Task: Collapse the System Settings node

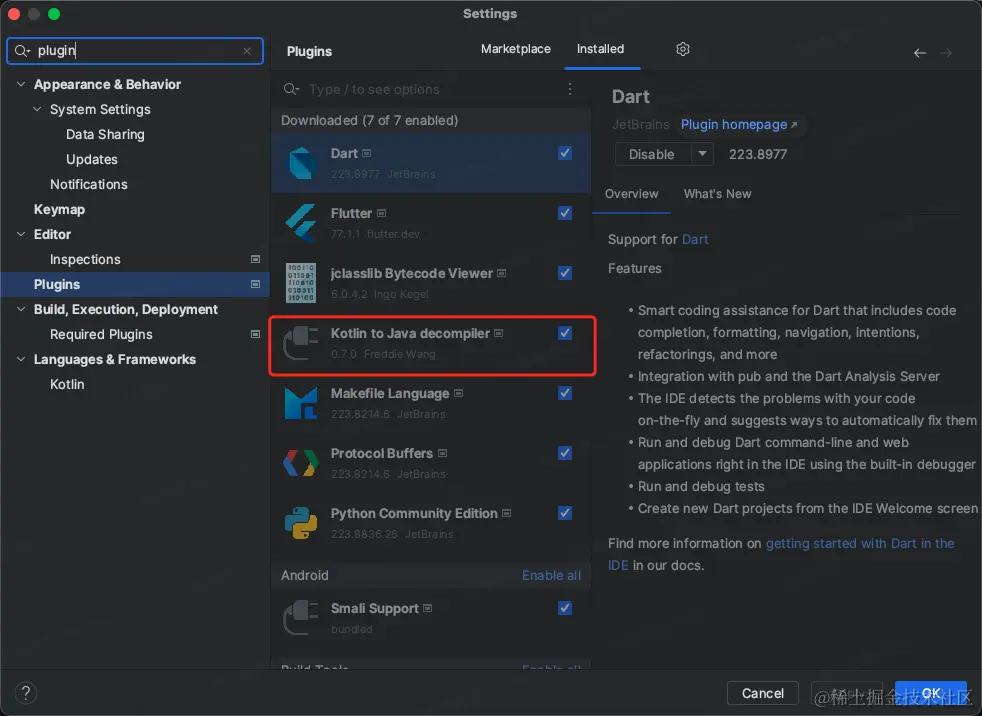Action: coord(37,109)
